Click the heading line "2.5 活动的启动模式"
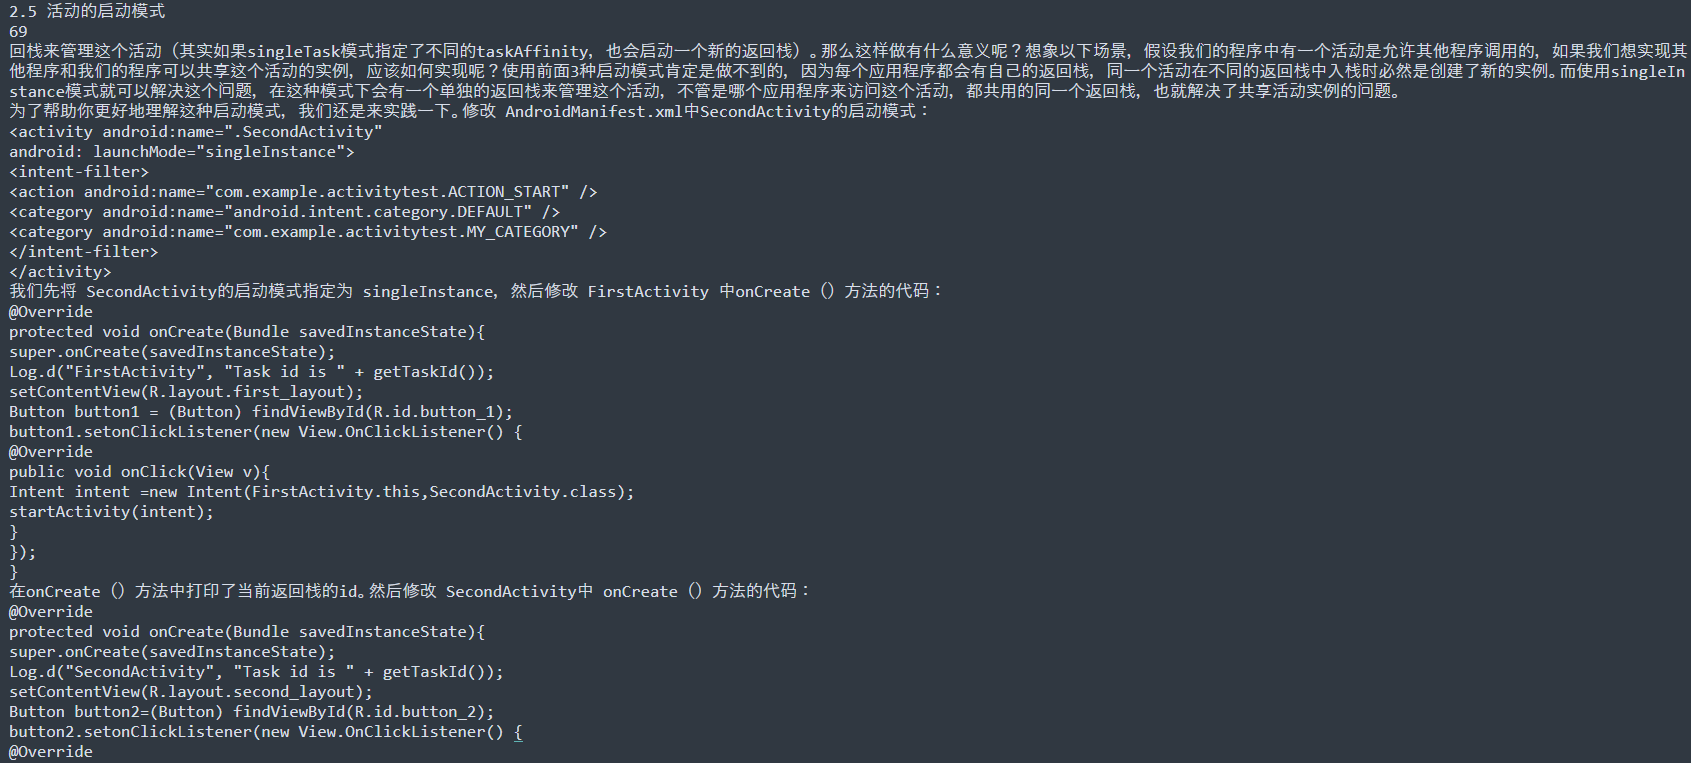The image size is (1691, 763). pos(87,11)
